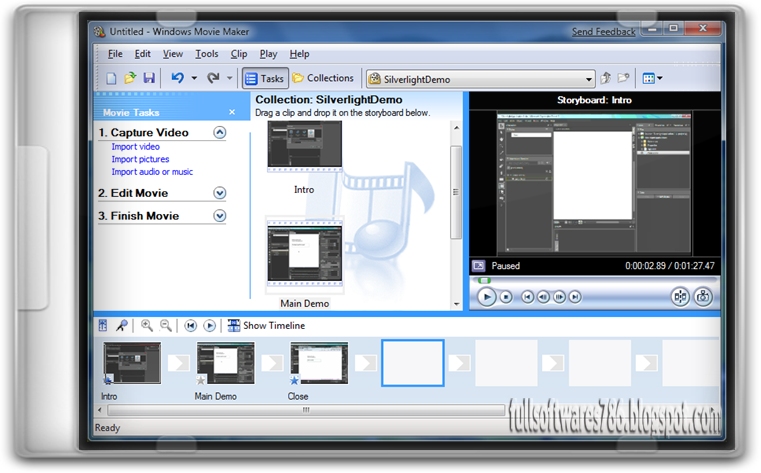Open a project using the folder icon
Image resolution: width=761 pixels, height=473 pixels.
coord(130,78)
